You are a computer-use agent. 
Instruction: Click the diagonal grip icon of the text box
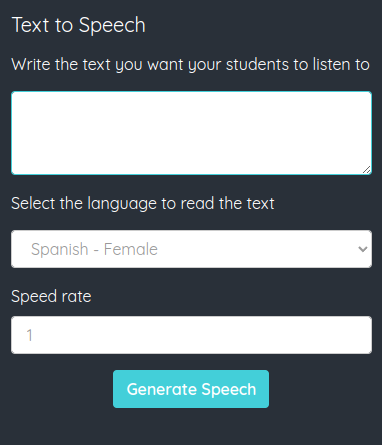pyautogui.click(x=366, y=170)
